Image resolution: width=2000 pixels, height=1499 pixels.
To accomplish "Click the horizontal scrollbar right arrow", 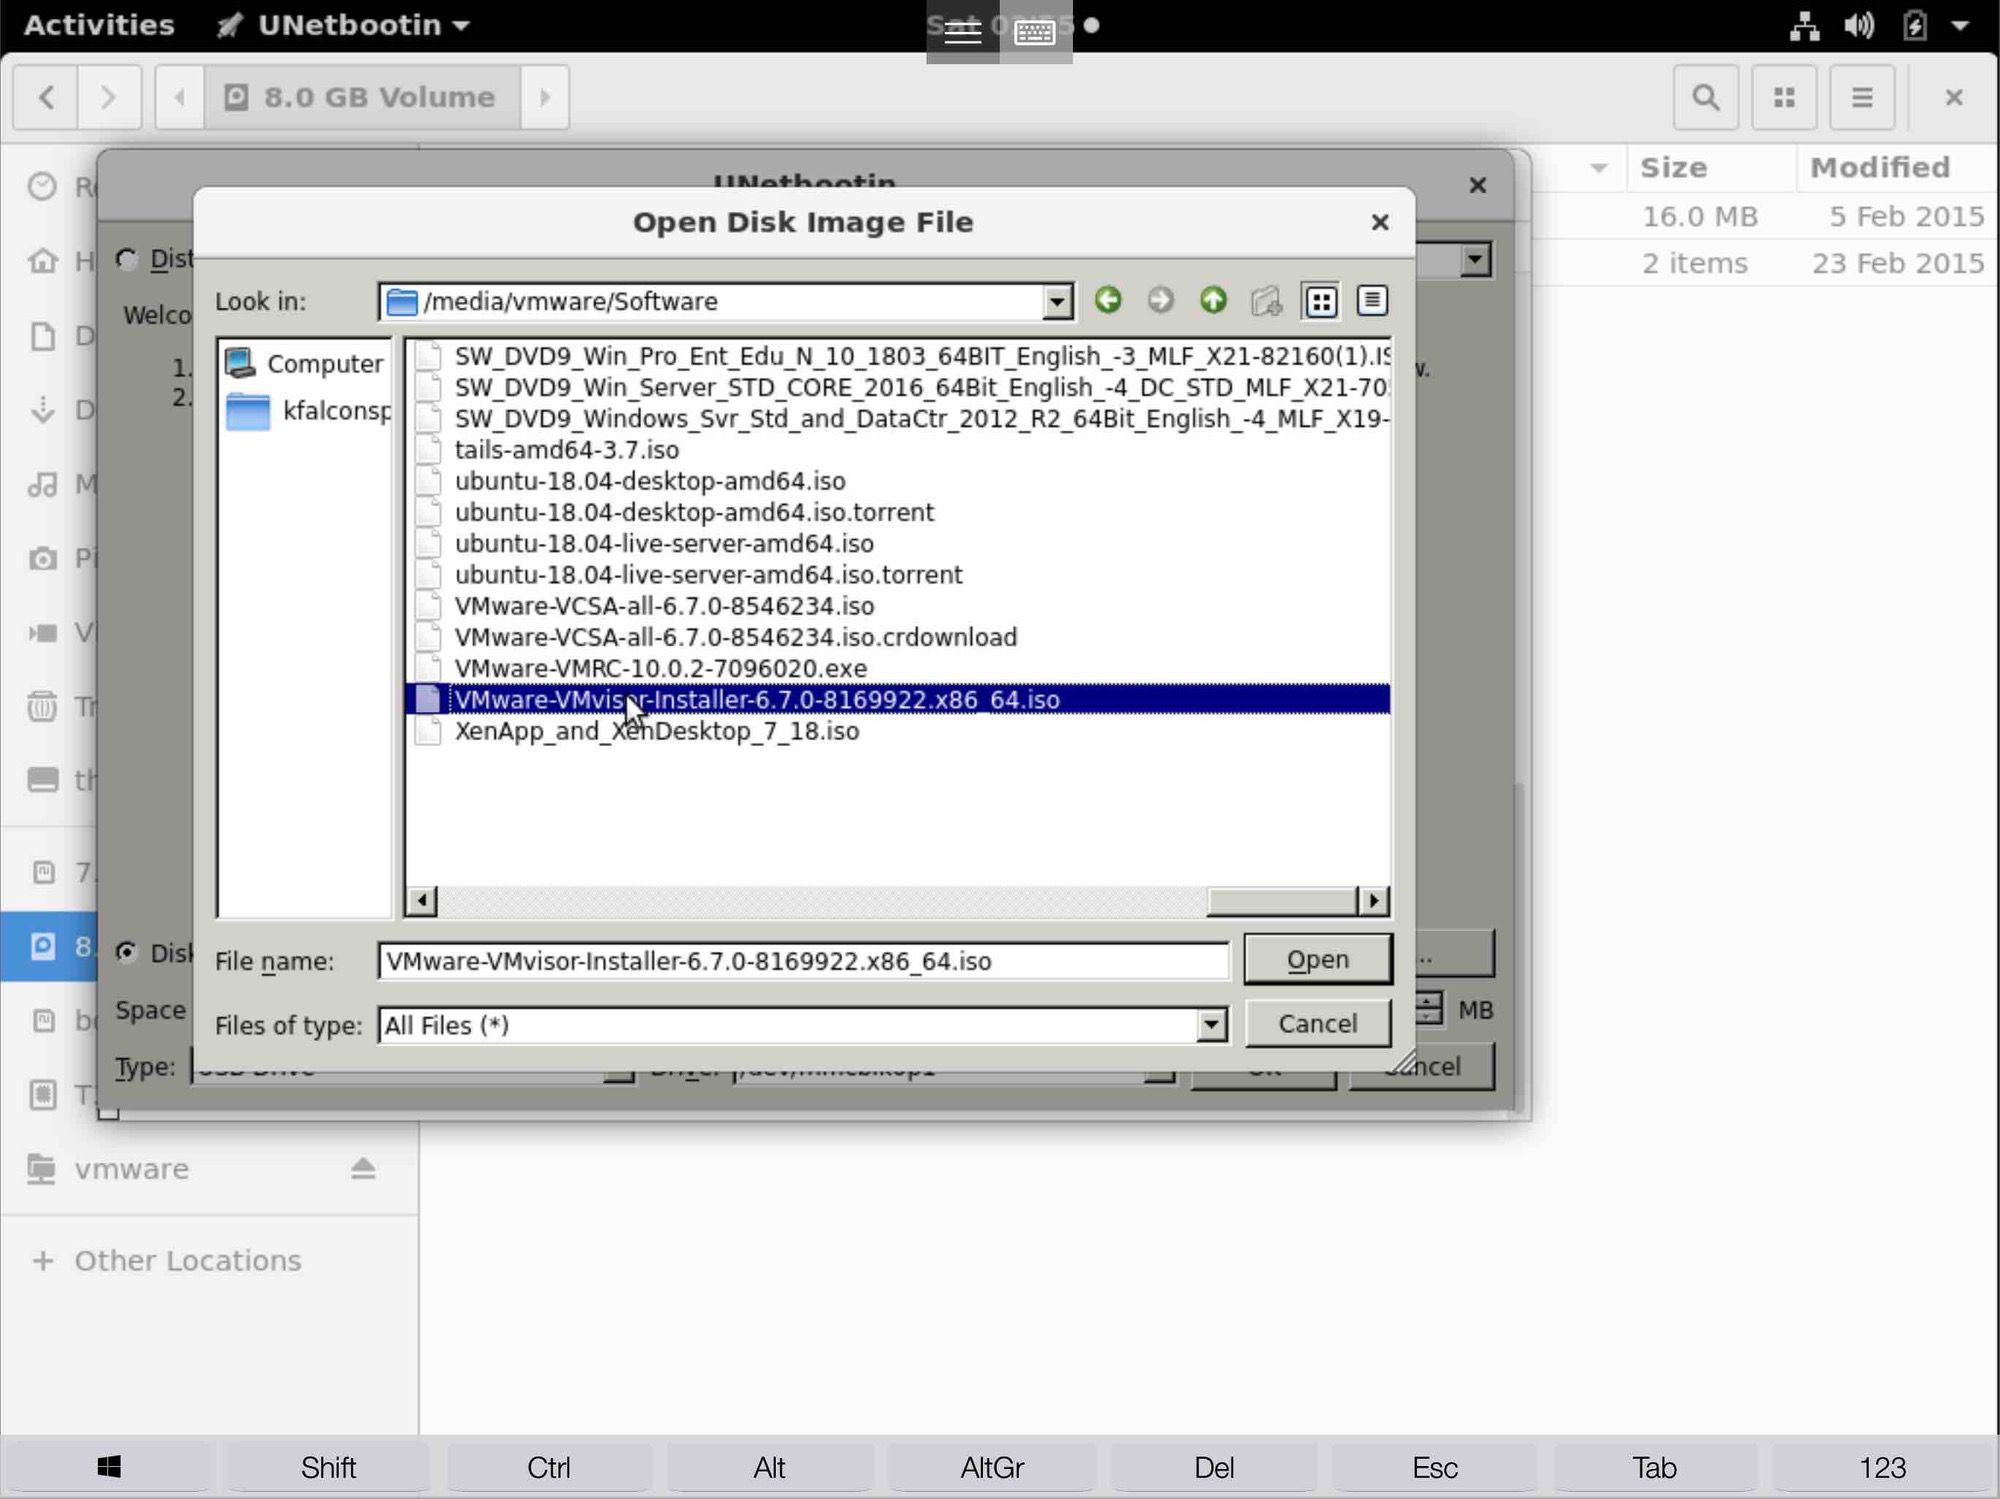I will 1373,901.
